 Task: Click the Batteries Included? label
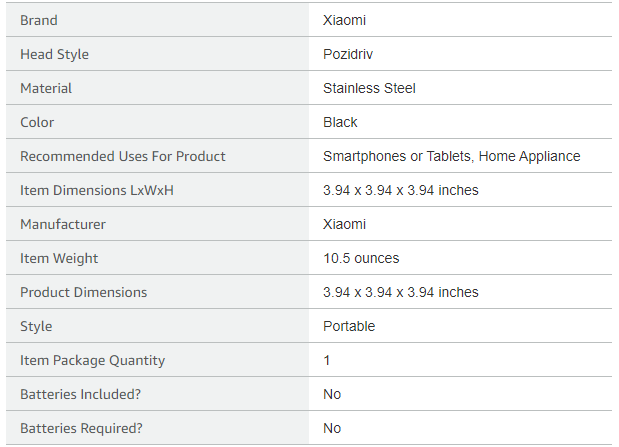pyautogui.click(x=81, y=394)
